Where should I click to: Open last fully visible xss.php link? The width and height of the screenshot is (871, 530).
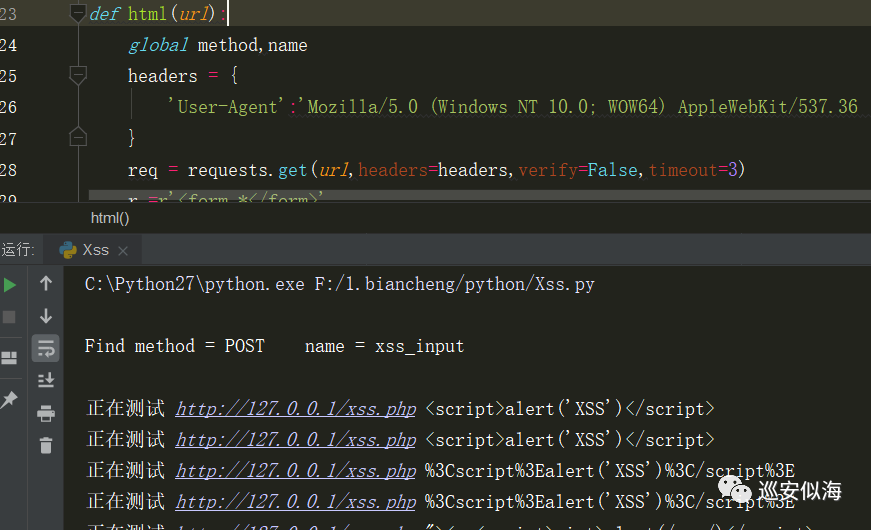pos(296,502)
